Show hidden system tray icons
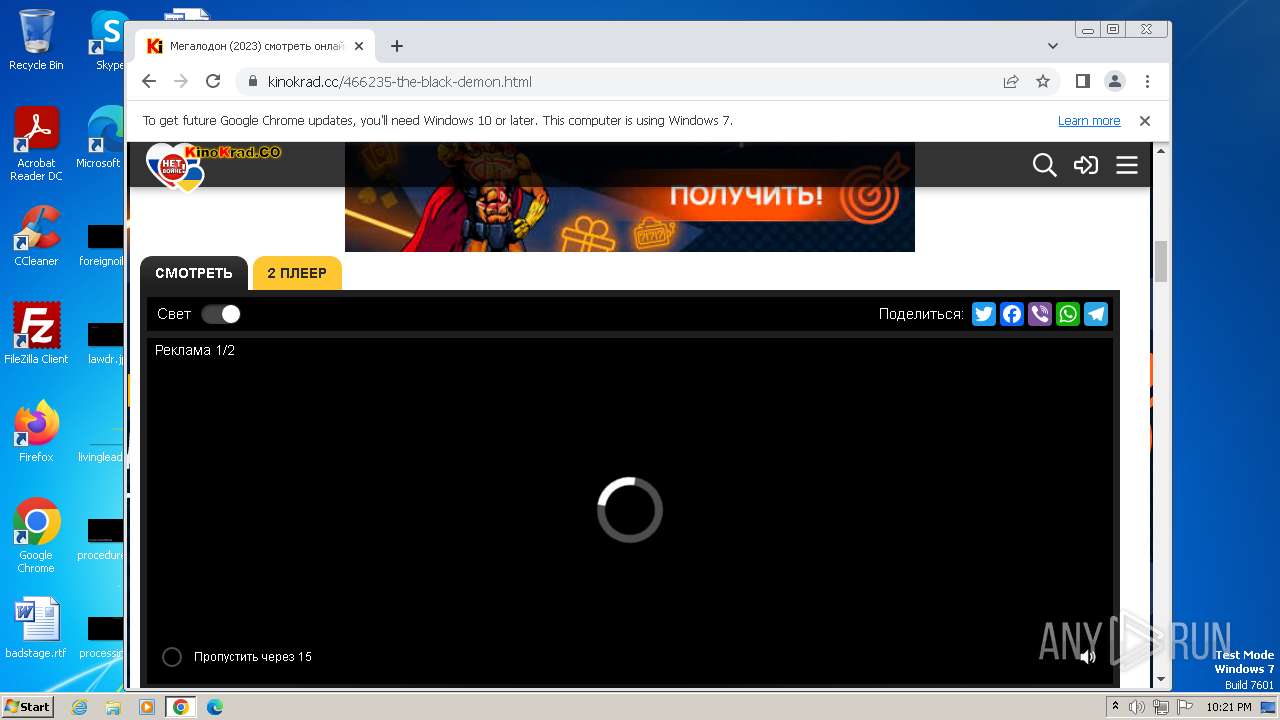Screen dimensions: 1280x720 pos(1115,707)
